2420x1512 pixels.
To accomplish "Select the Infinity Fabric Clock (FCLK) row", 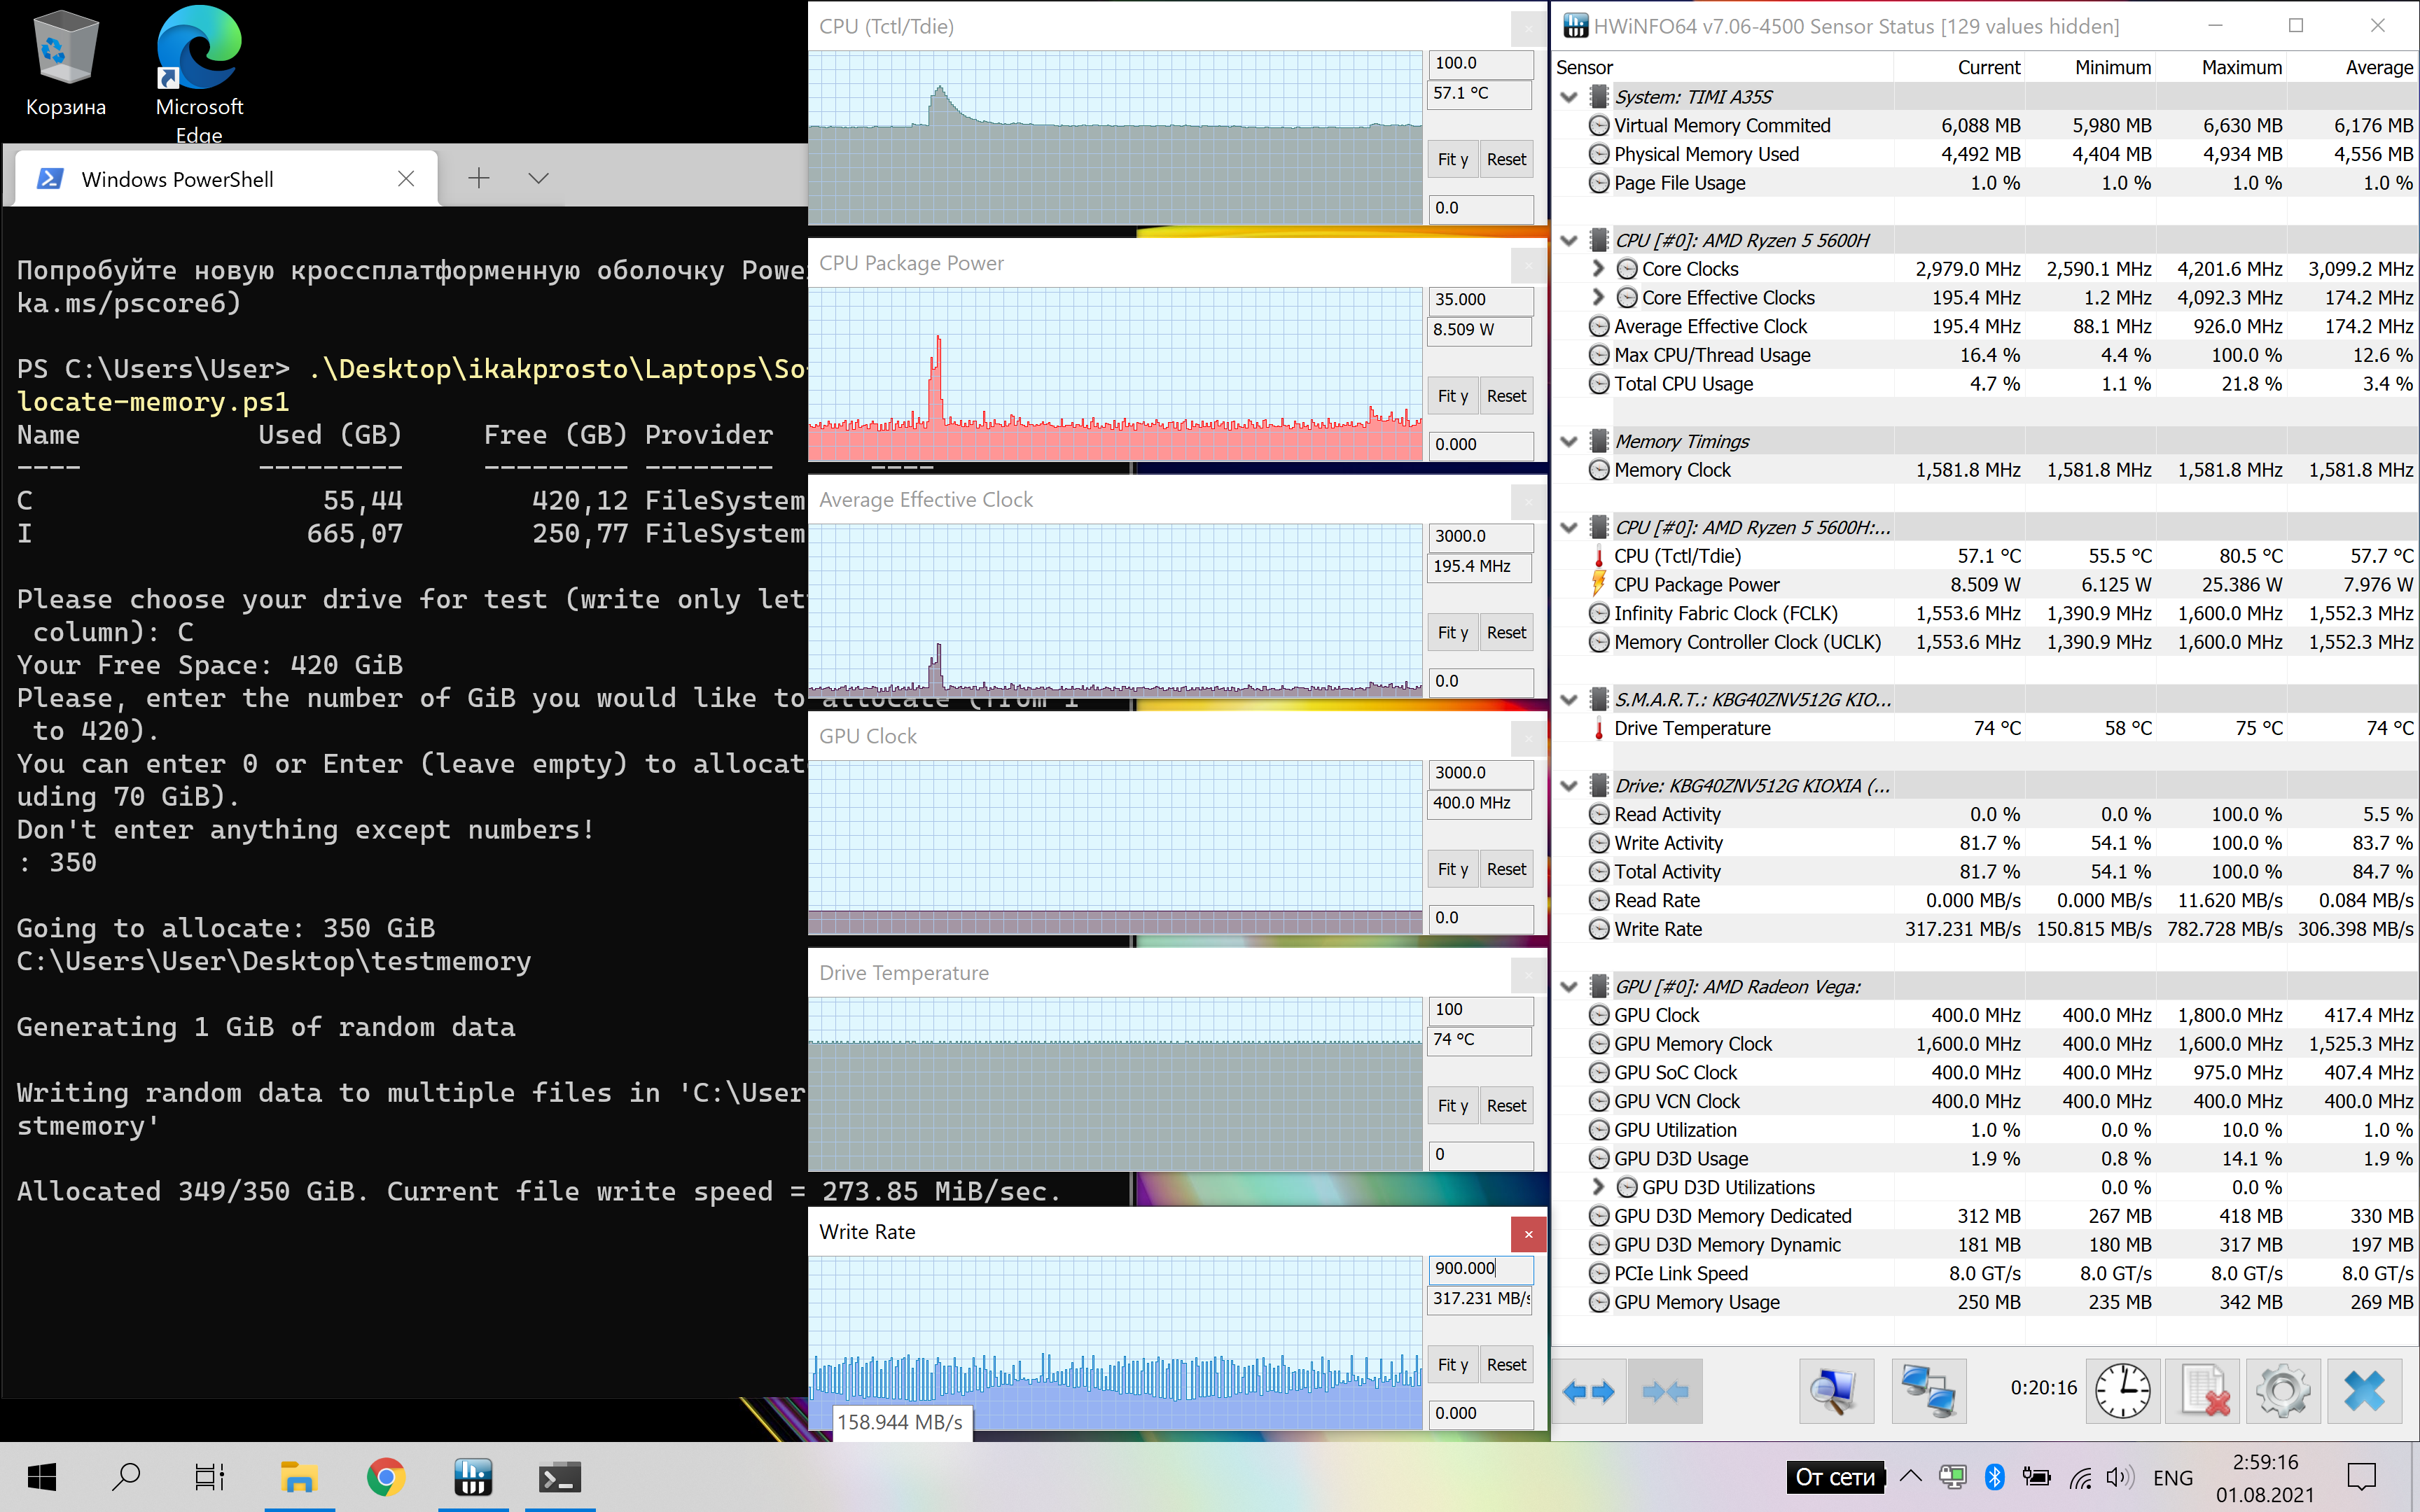I will point(1985,613).
